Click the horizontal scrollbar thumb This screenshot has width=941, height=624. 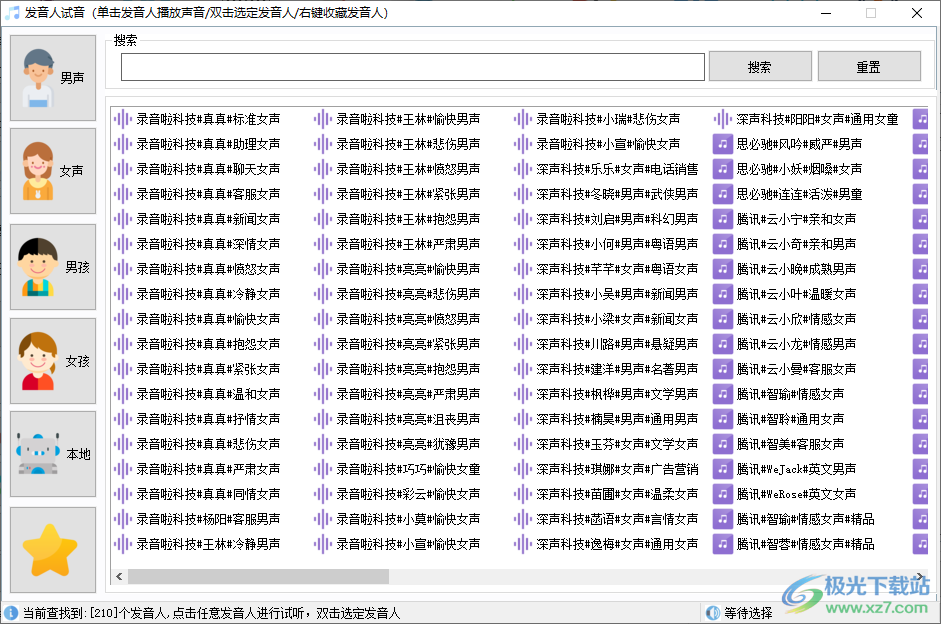pyautogui.click(x=258, y=577)
